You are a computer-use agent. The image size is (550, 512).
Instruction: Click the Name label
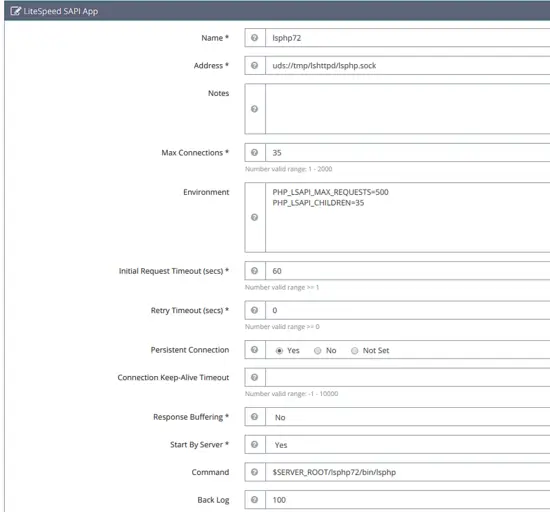coord(215,38)
